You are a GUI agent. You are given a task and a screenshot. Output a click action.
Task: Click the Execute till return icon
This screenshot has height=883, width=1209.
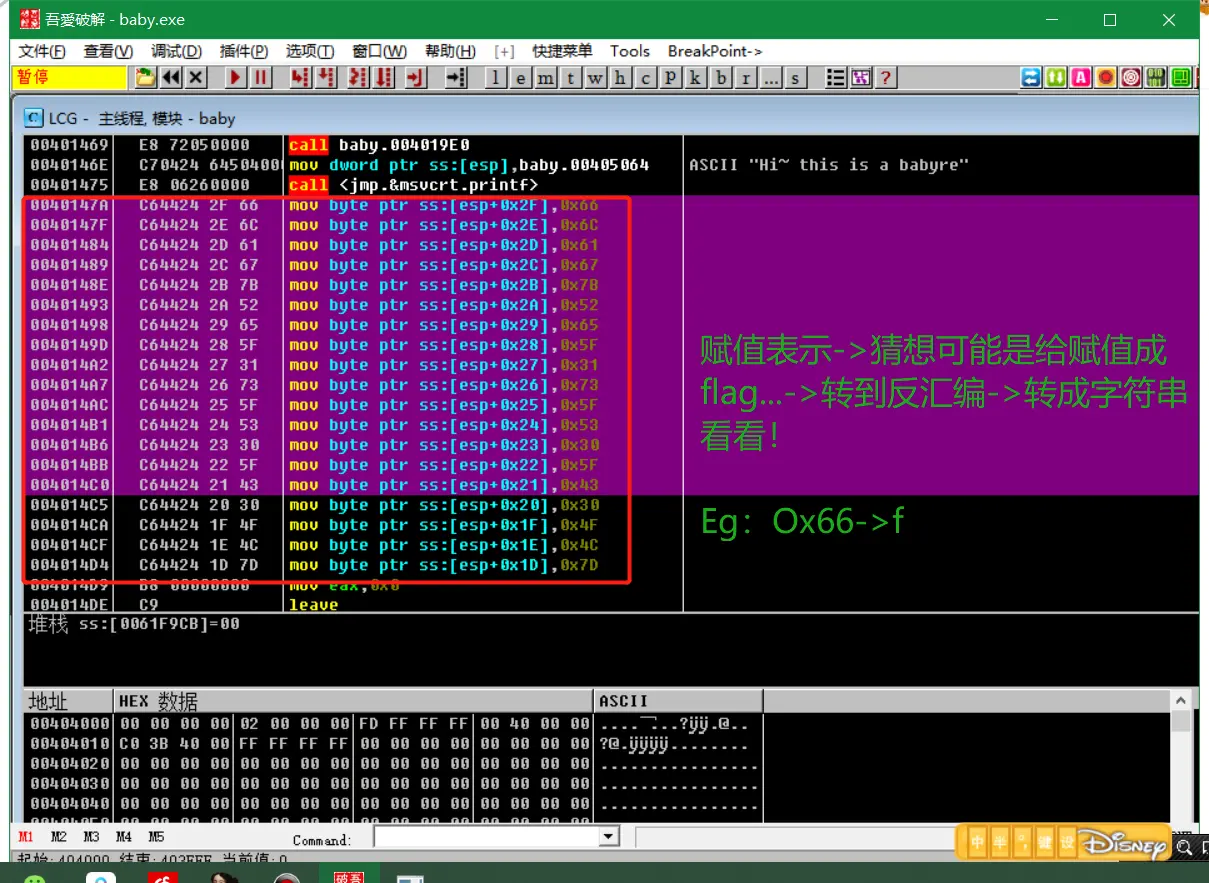pos(415,78)
